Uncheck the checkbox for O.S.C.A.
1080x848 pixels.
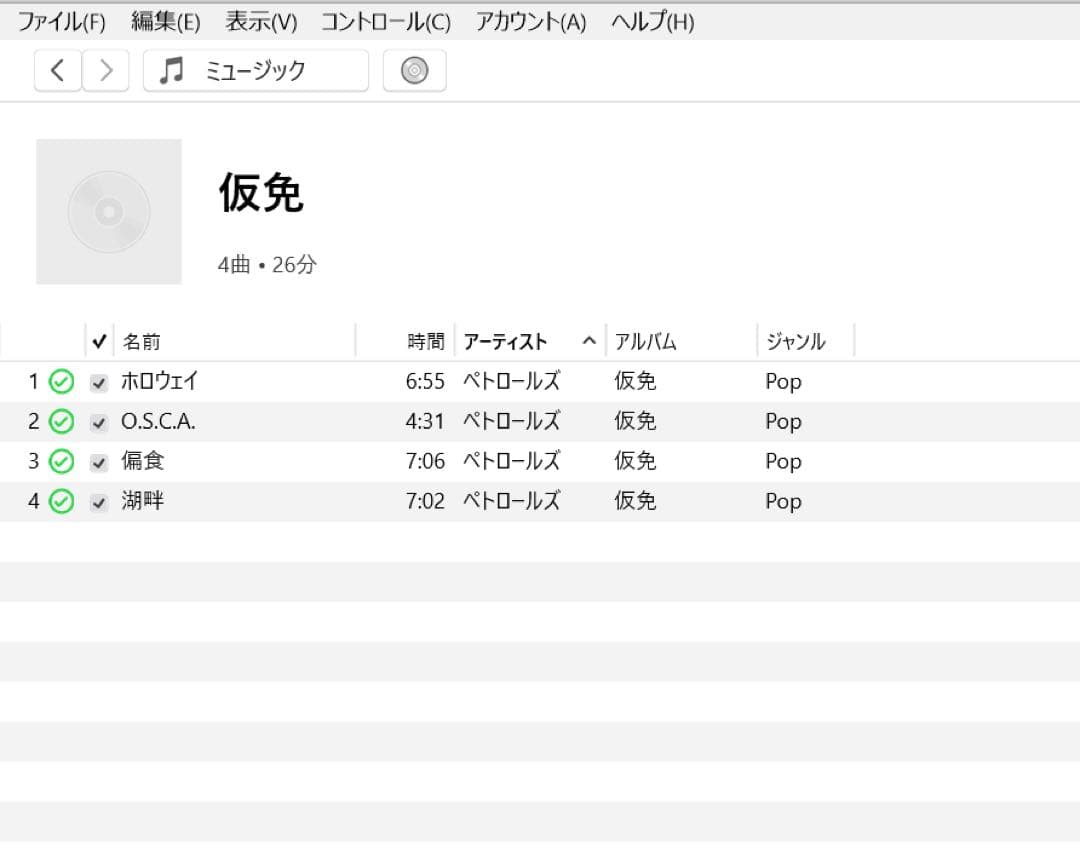point(99,423)
